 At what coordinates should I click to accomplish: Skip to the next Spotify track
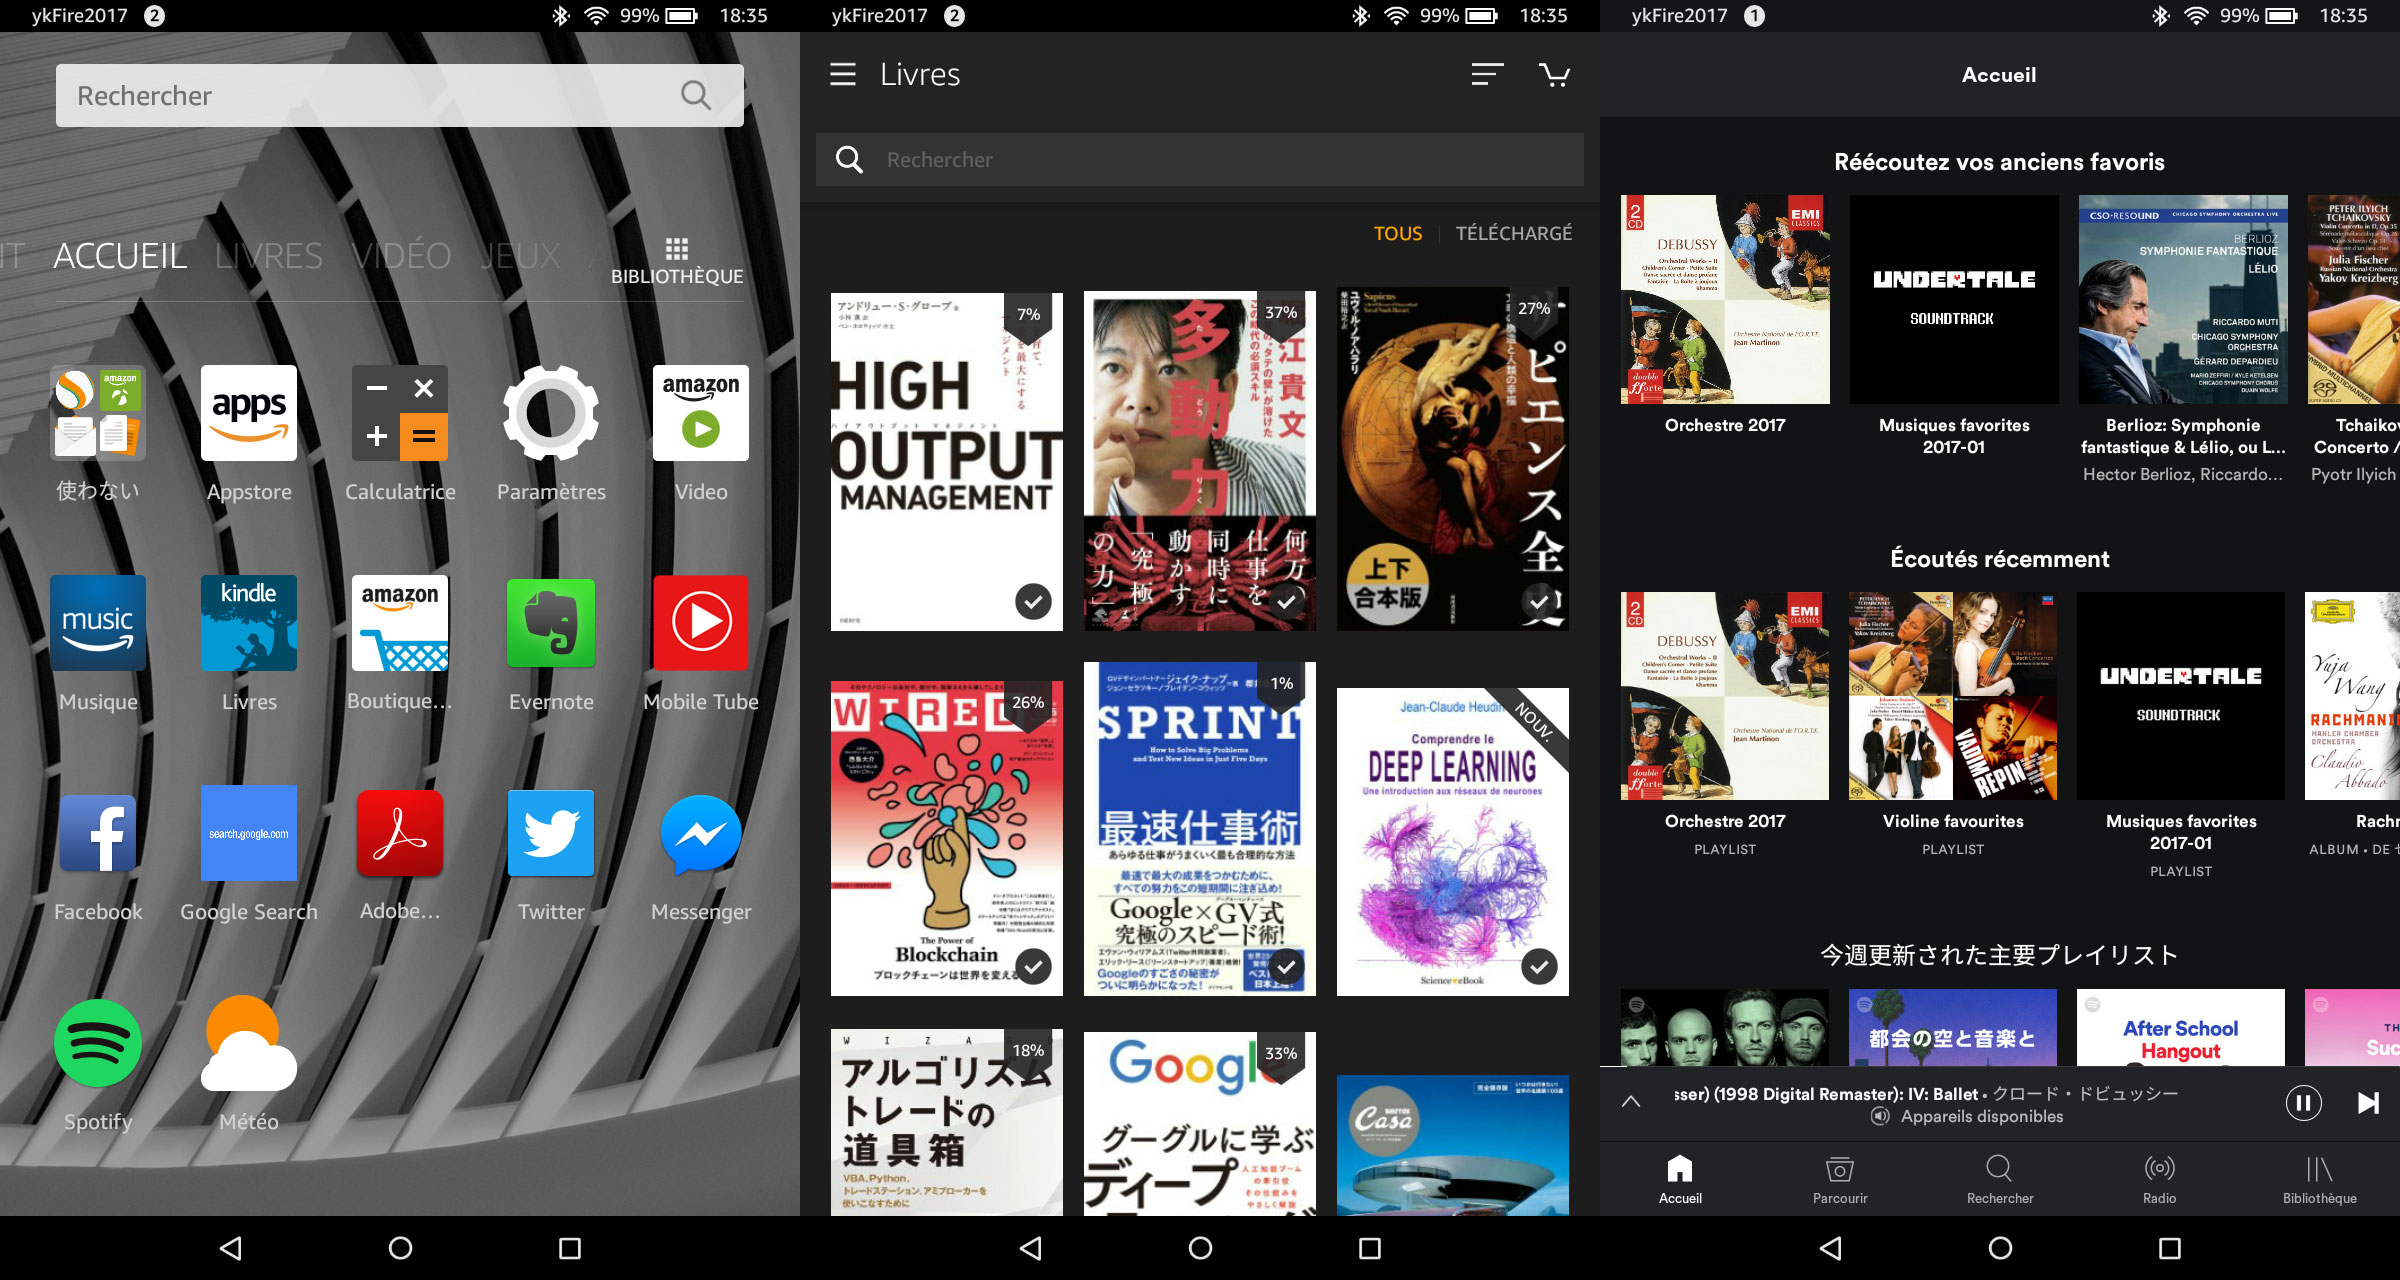2368,1103
